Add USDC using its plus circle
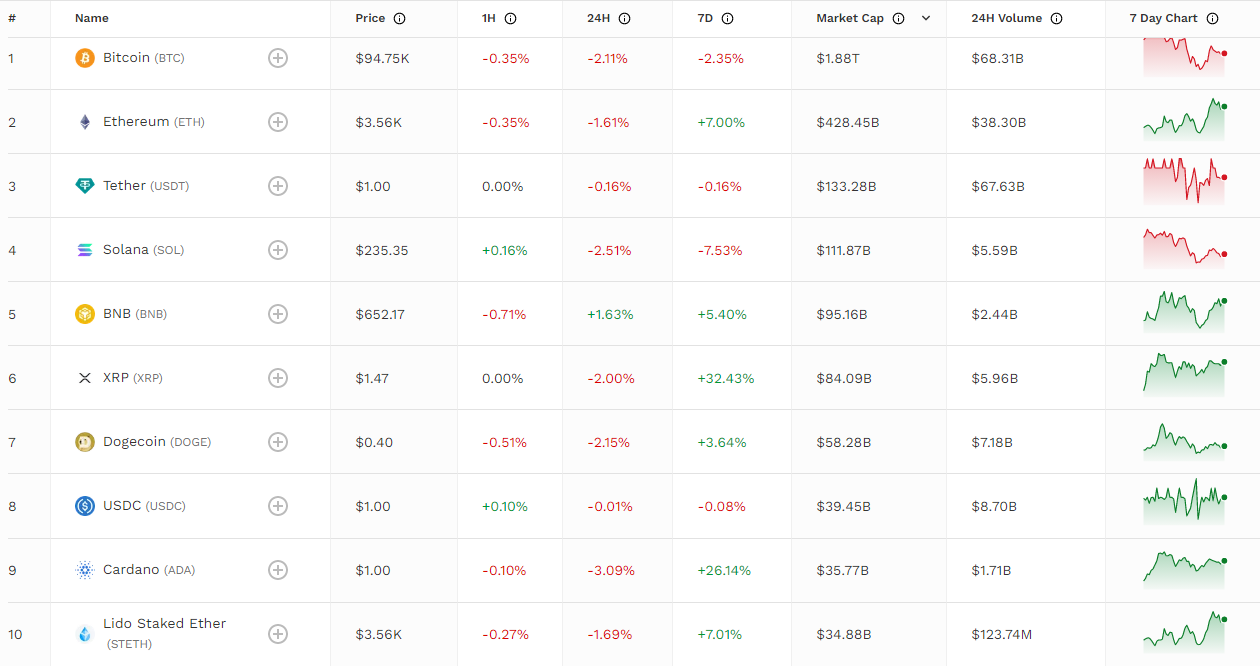 click(x=278, y=506)
